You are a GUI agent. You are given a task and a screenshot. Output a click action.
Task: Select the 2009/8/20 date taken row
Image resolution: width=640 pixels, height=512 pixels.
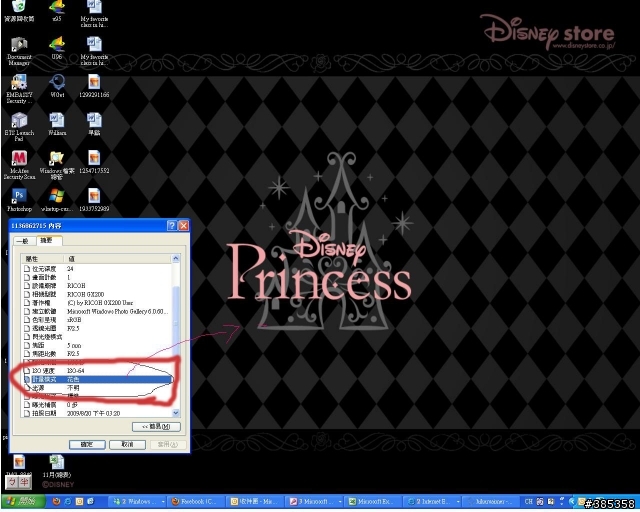click(97, 413)
